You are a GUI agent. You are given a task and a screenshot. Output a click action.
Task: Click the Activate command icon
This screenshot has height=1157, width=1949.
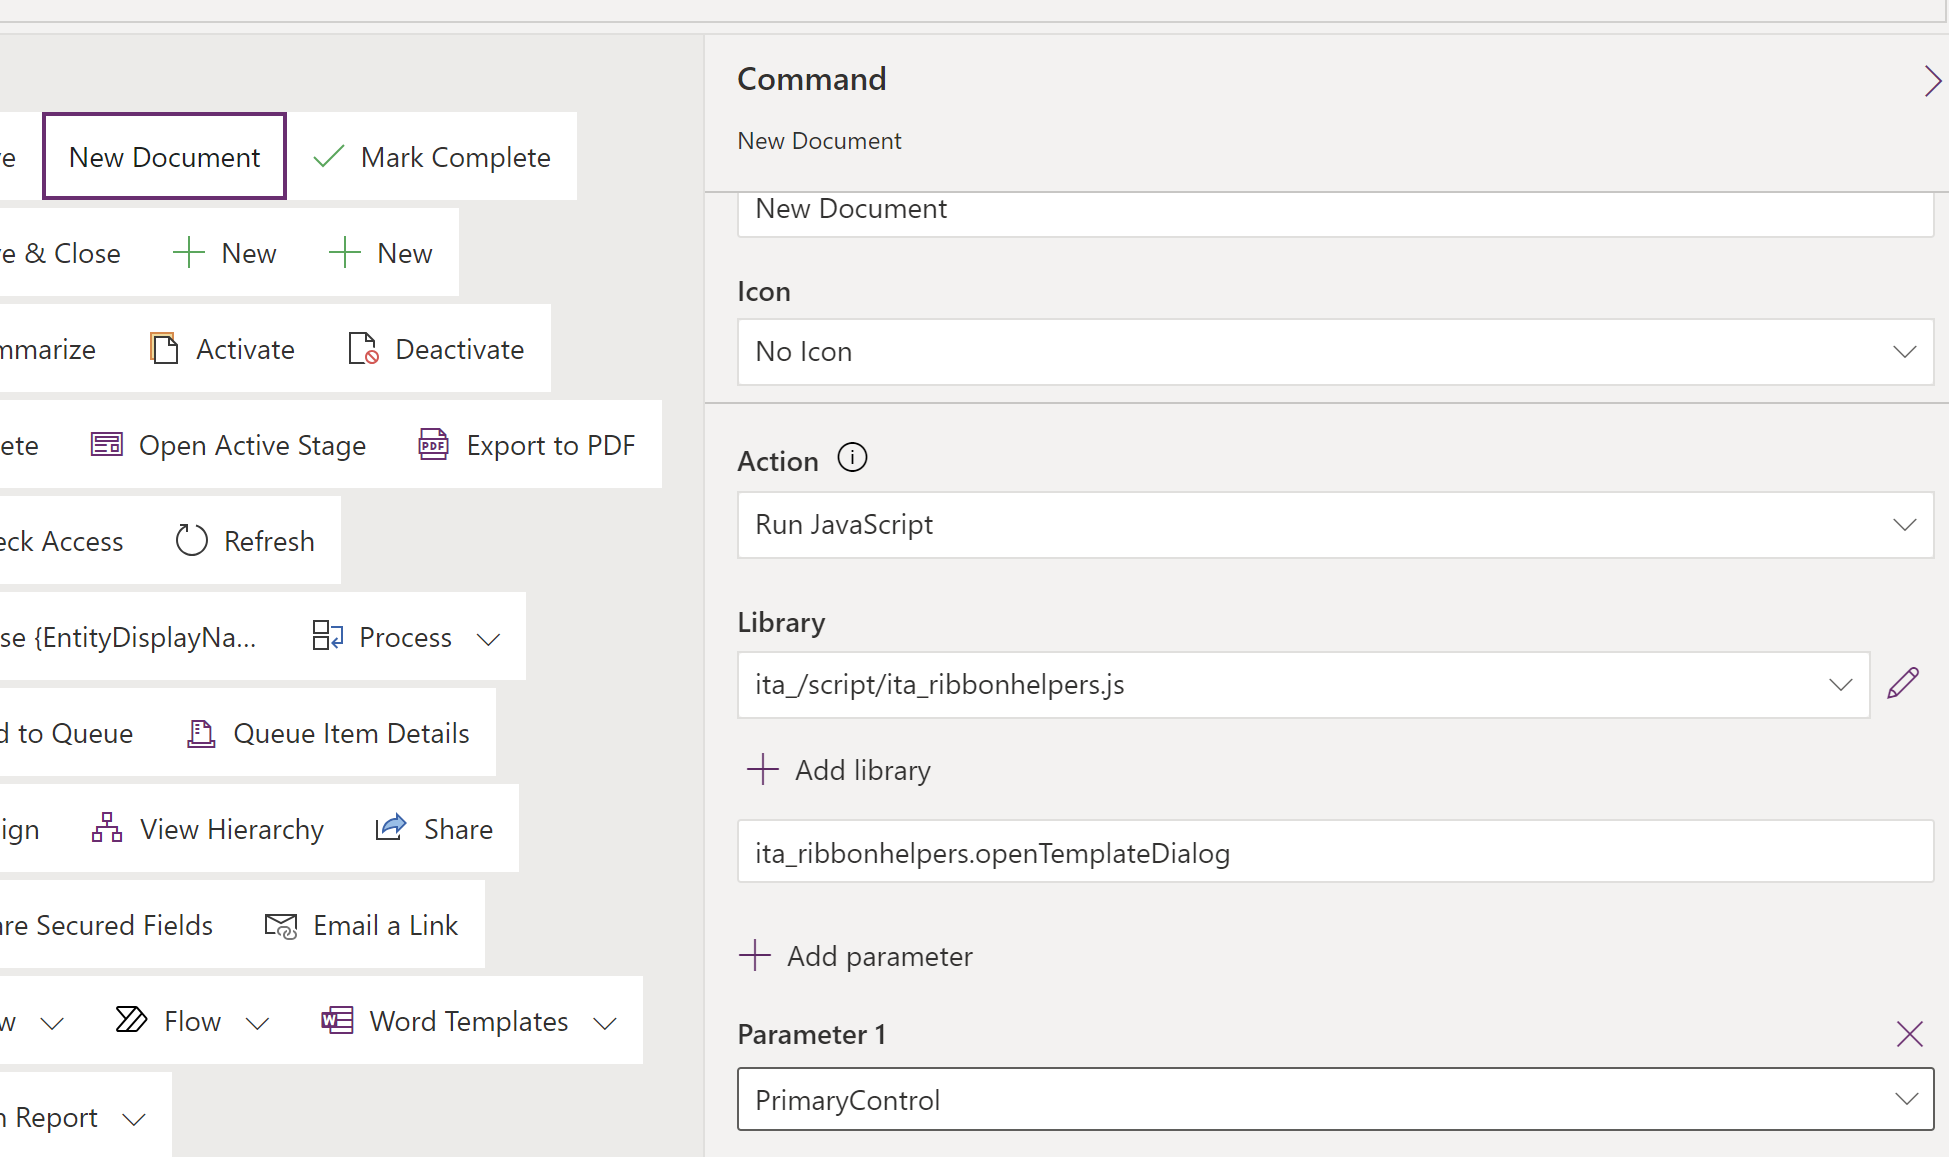tap(164, 347)
